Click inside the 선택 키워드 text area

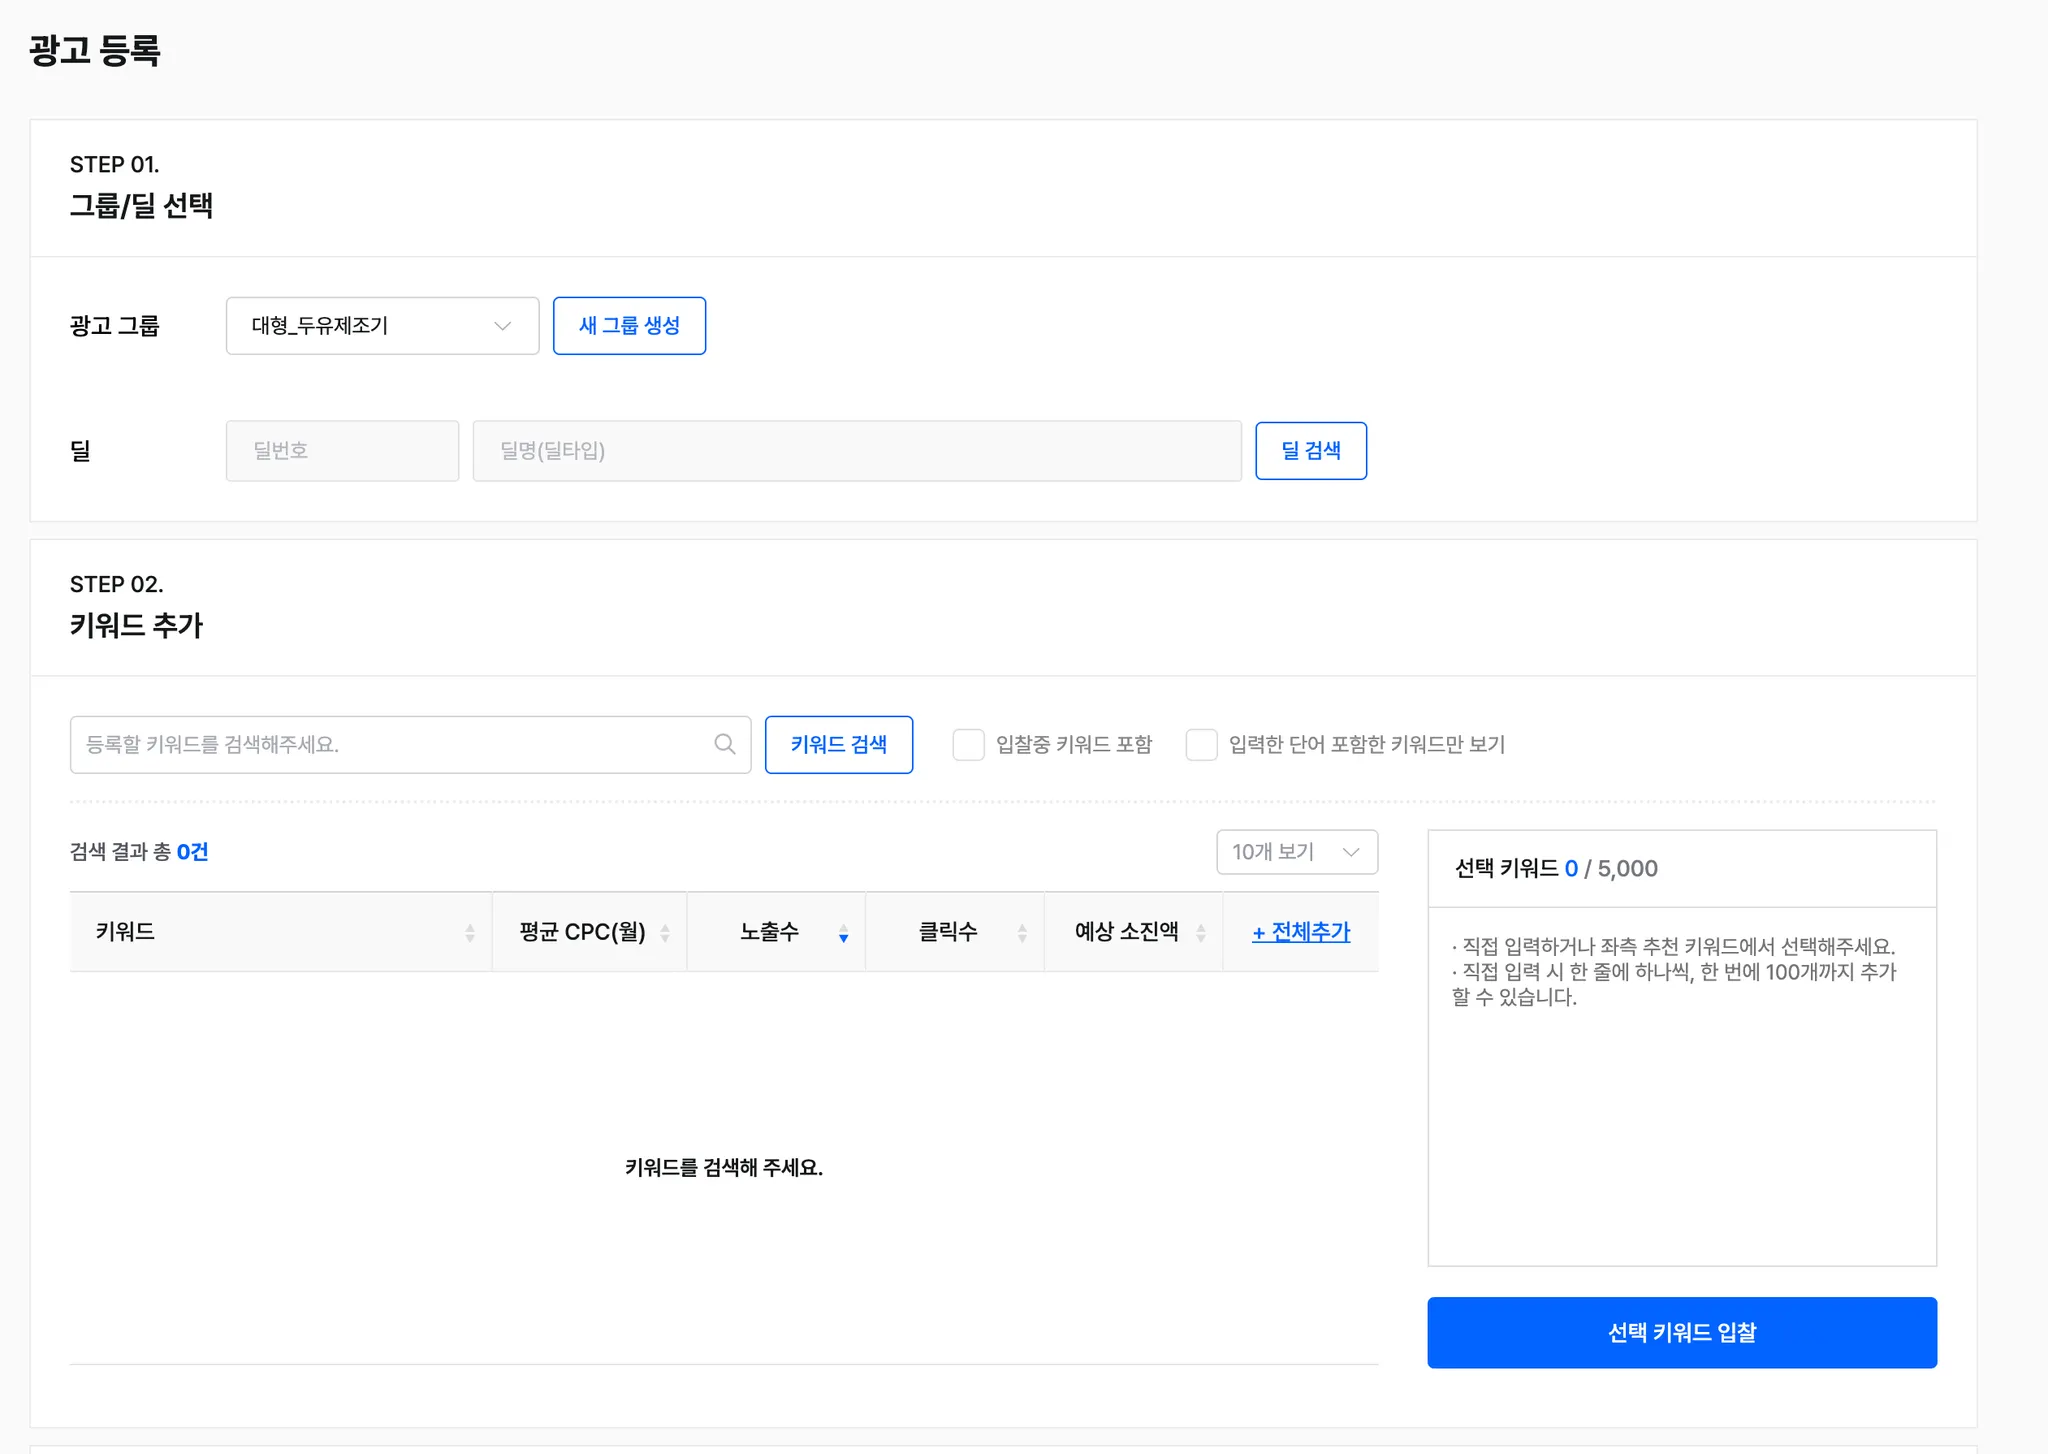[1681, 1130]
